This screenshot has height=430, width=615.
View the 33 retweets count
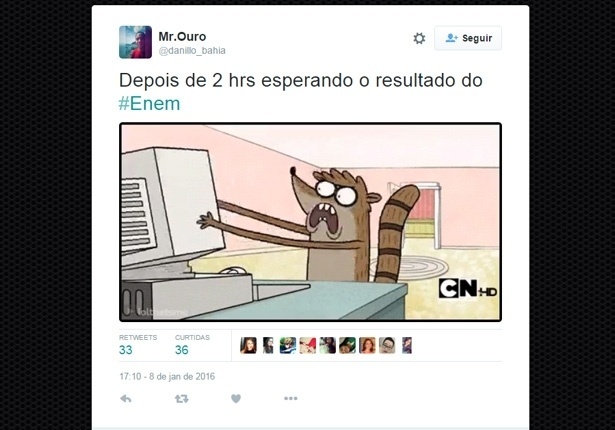click(126, 350)
